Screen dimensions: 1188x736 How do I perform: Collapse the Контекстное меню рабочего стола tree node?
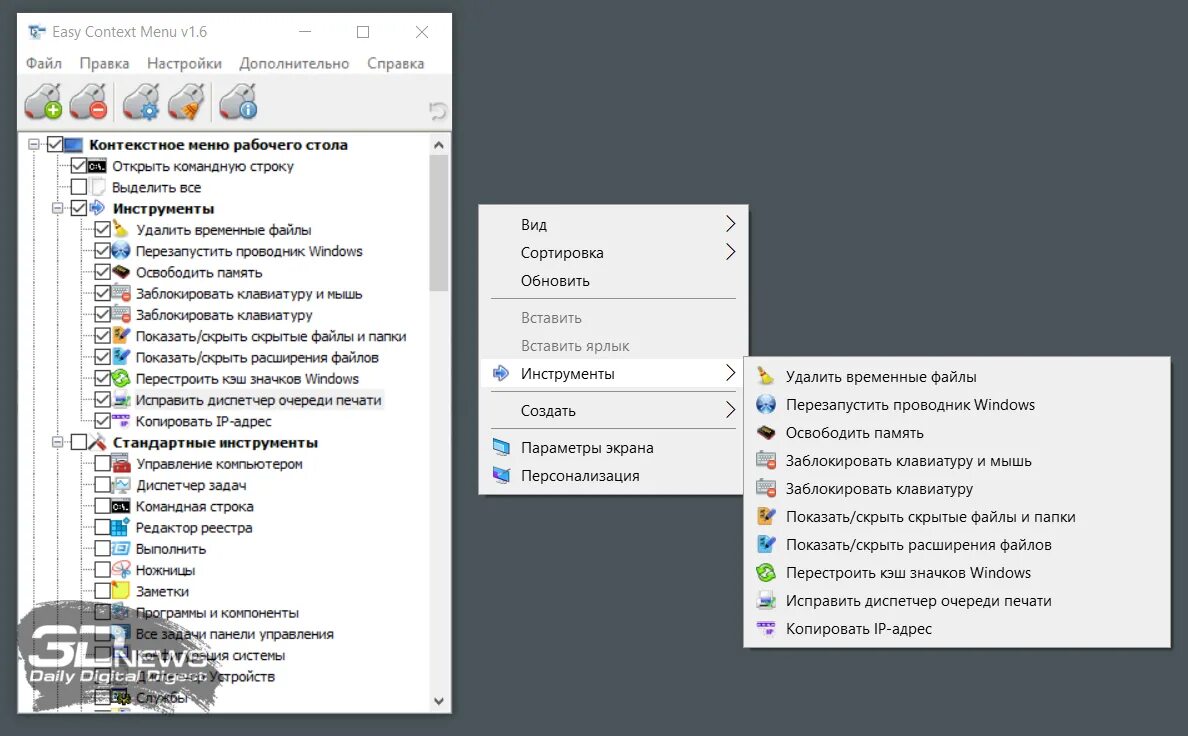[33, 144]
